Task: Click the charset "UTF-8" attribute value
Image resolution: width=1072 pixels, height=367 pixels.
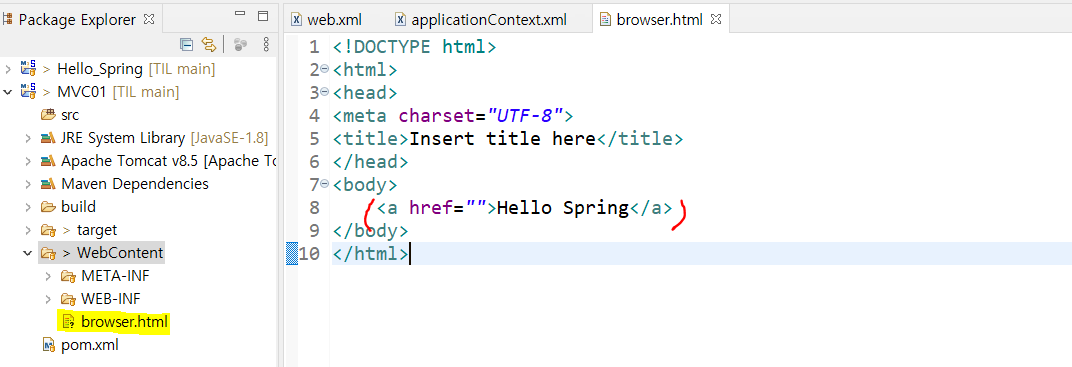Action: point(524,115)
